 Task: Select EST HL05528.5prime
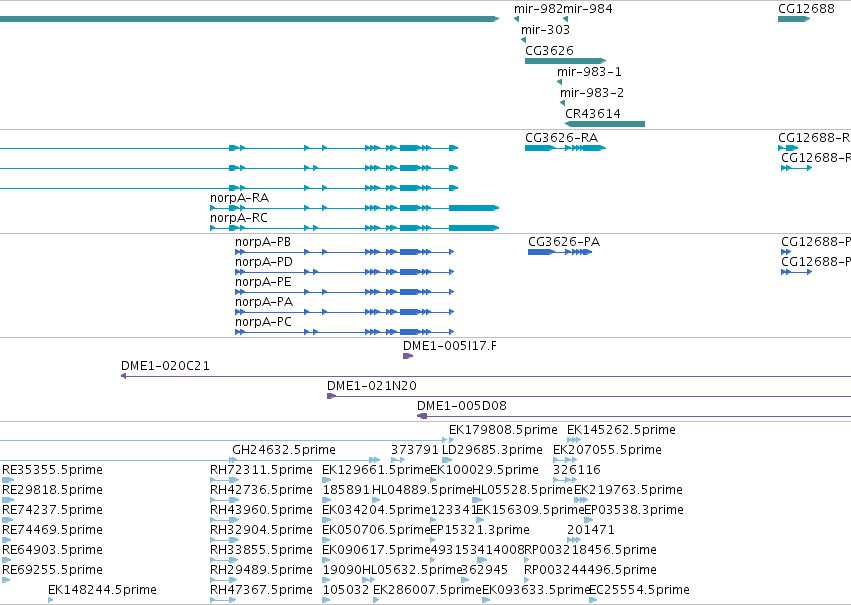tap(523, 491)
